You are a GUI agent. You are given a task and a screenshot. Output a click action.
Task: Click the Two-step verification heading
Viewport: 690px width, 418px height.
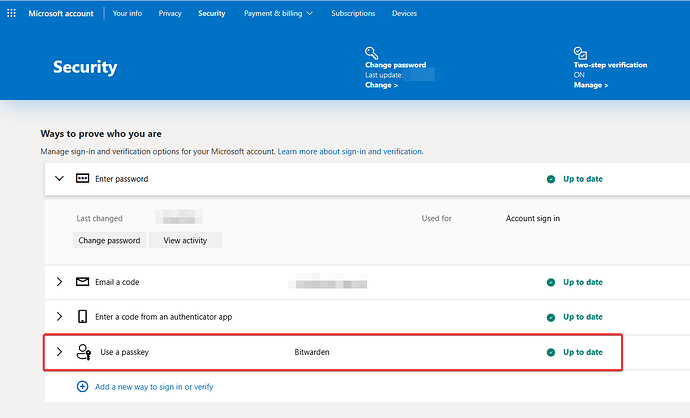point(610,65)
